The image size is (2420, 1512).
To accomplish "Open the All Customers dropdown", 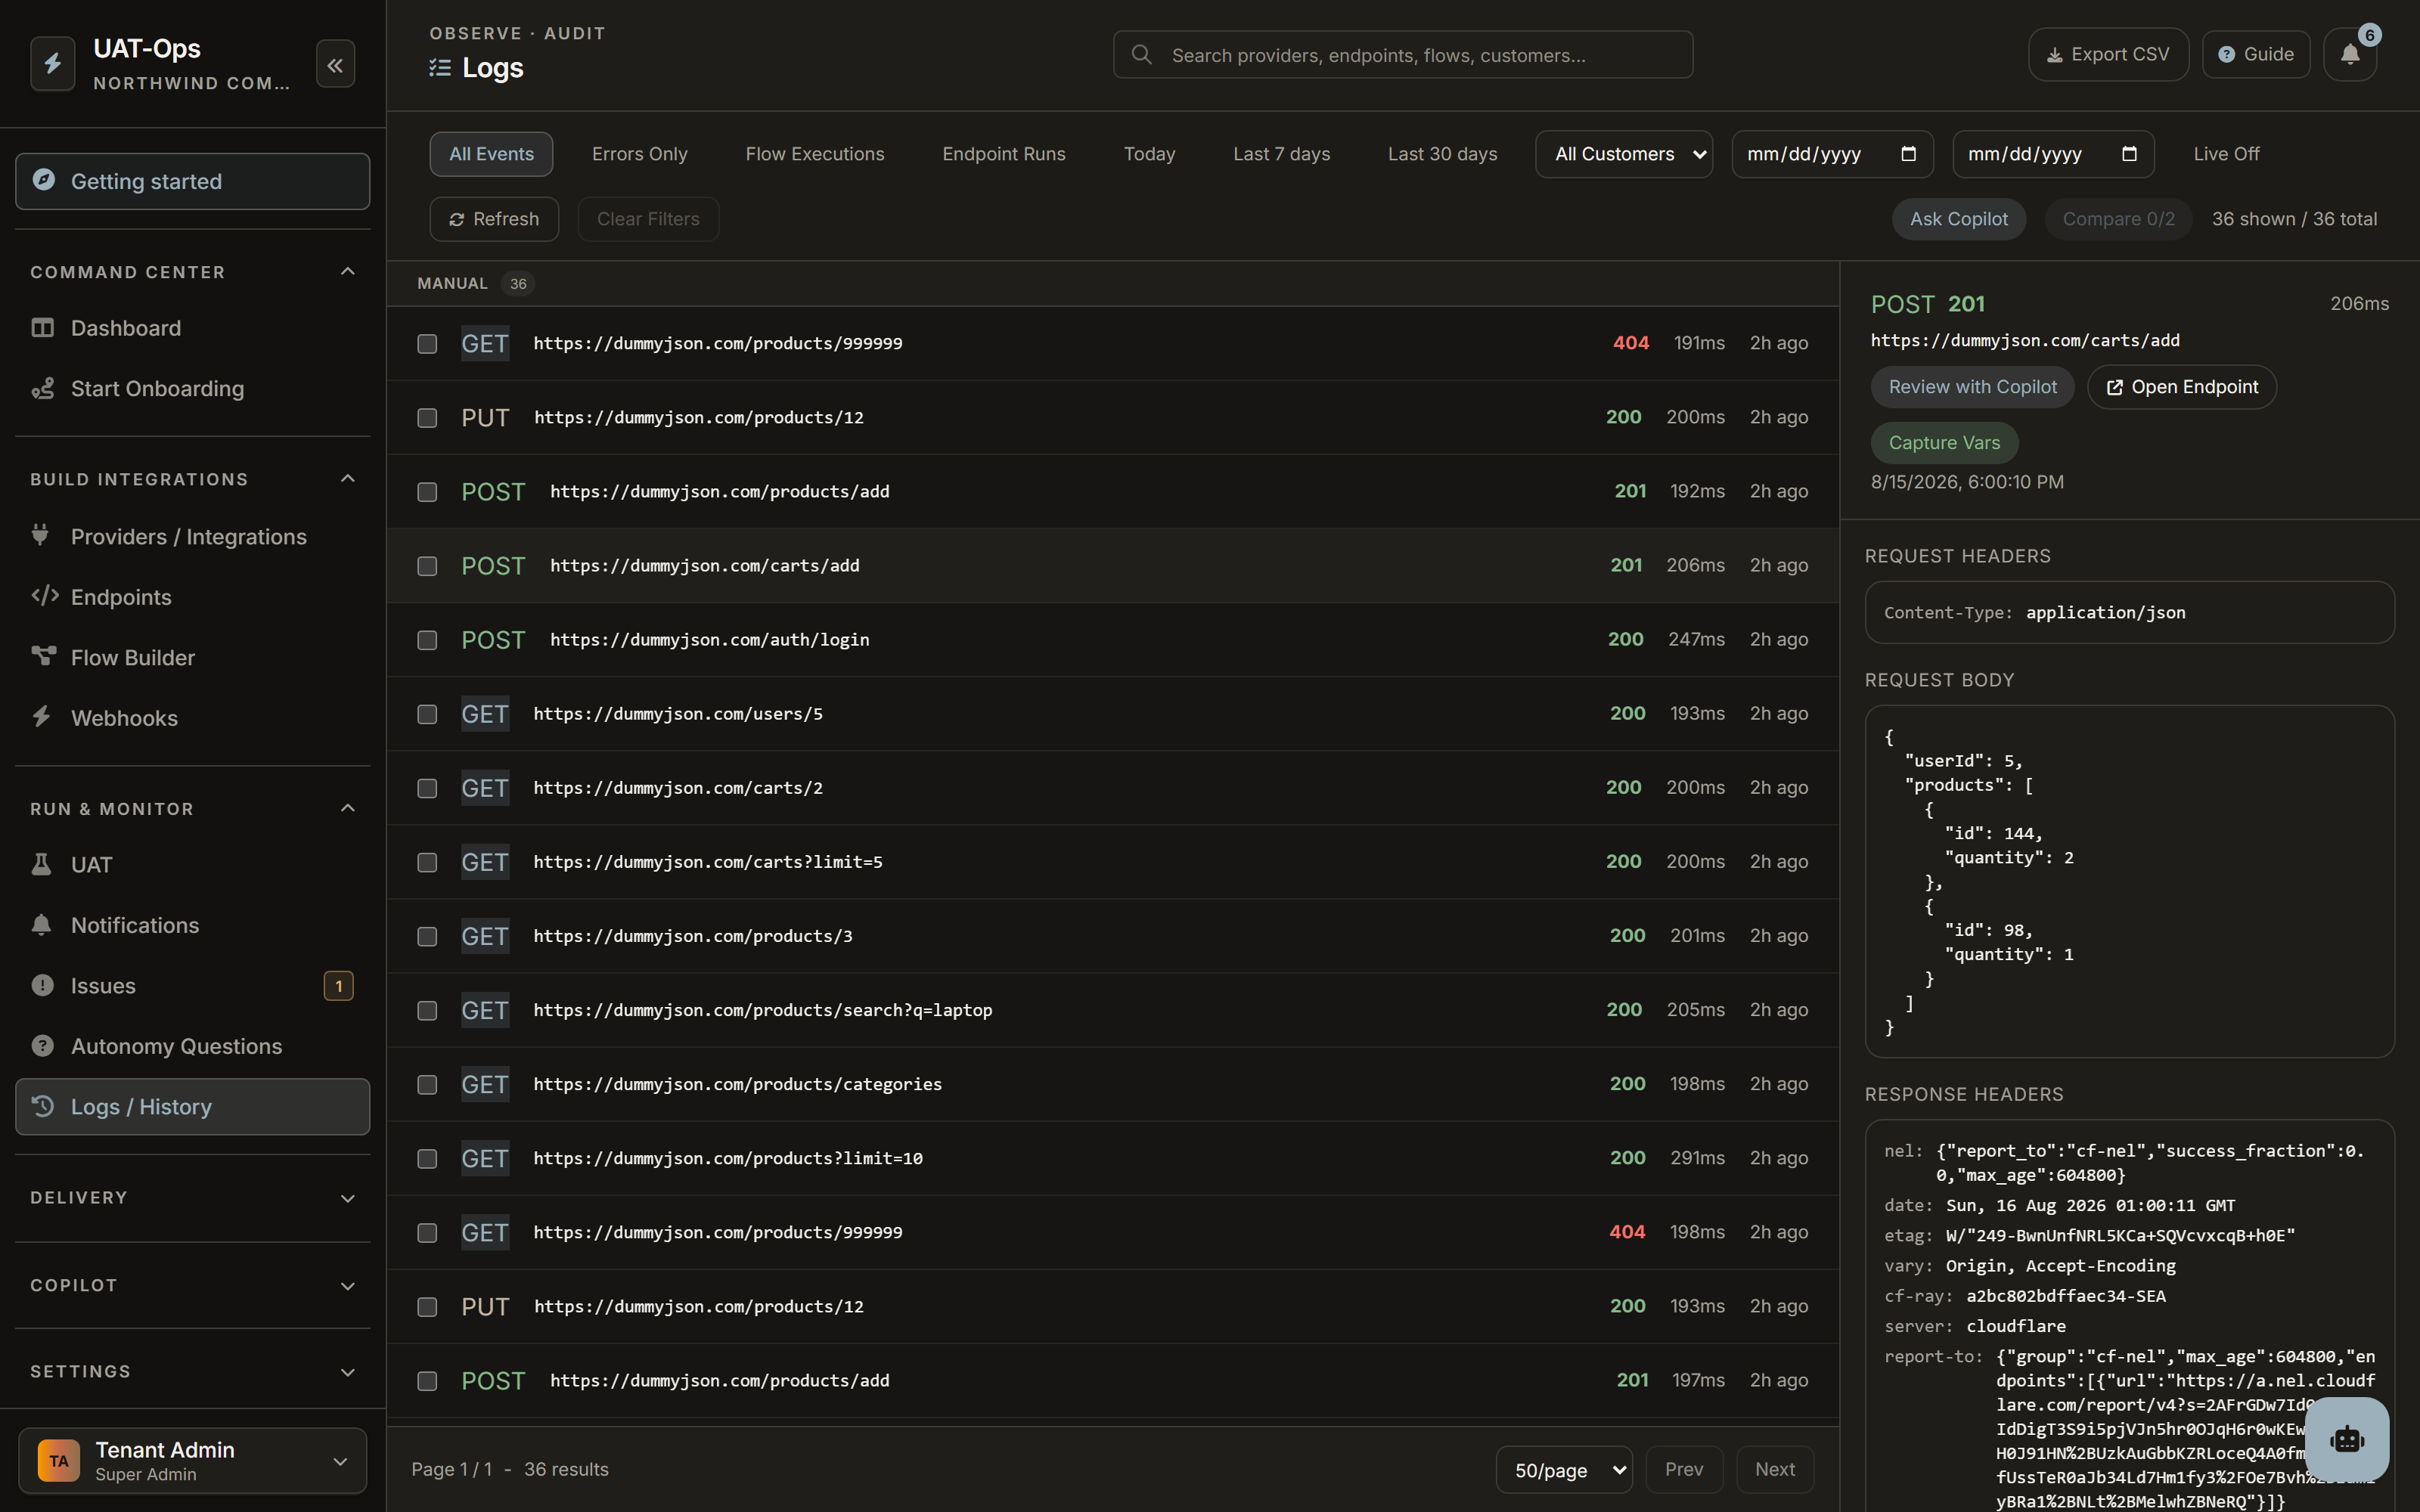I will tap(1624, 154).
